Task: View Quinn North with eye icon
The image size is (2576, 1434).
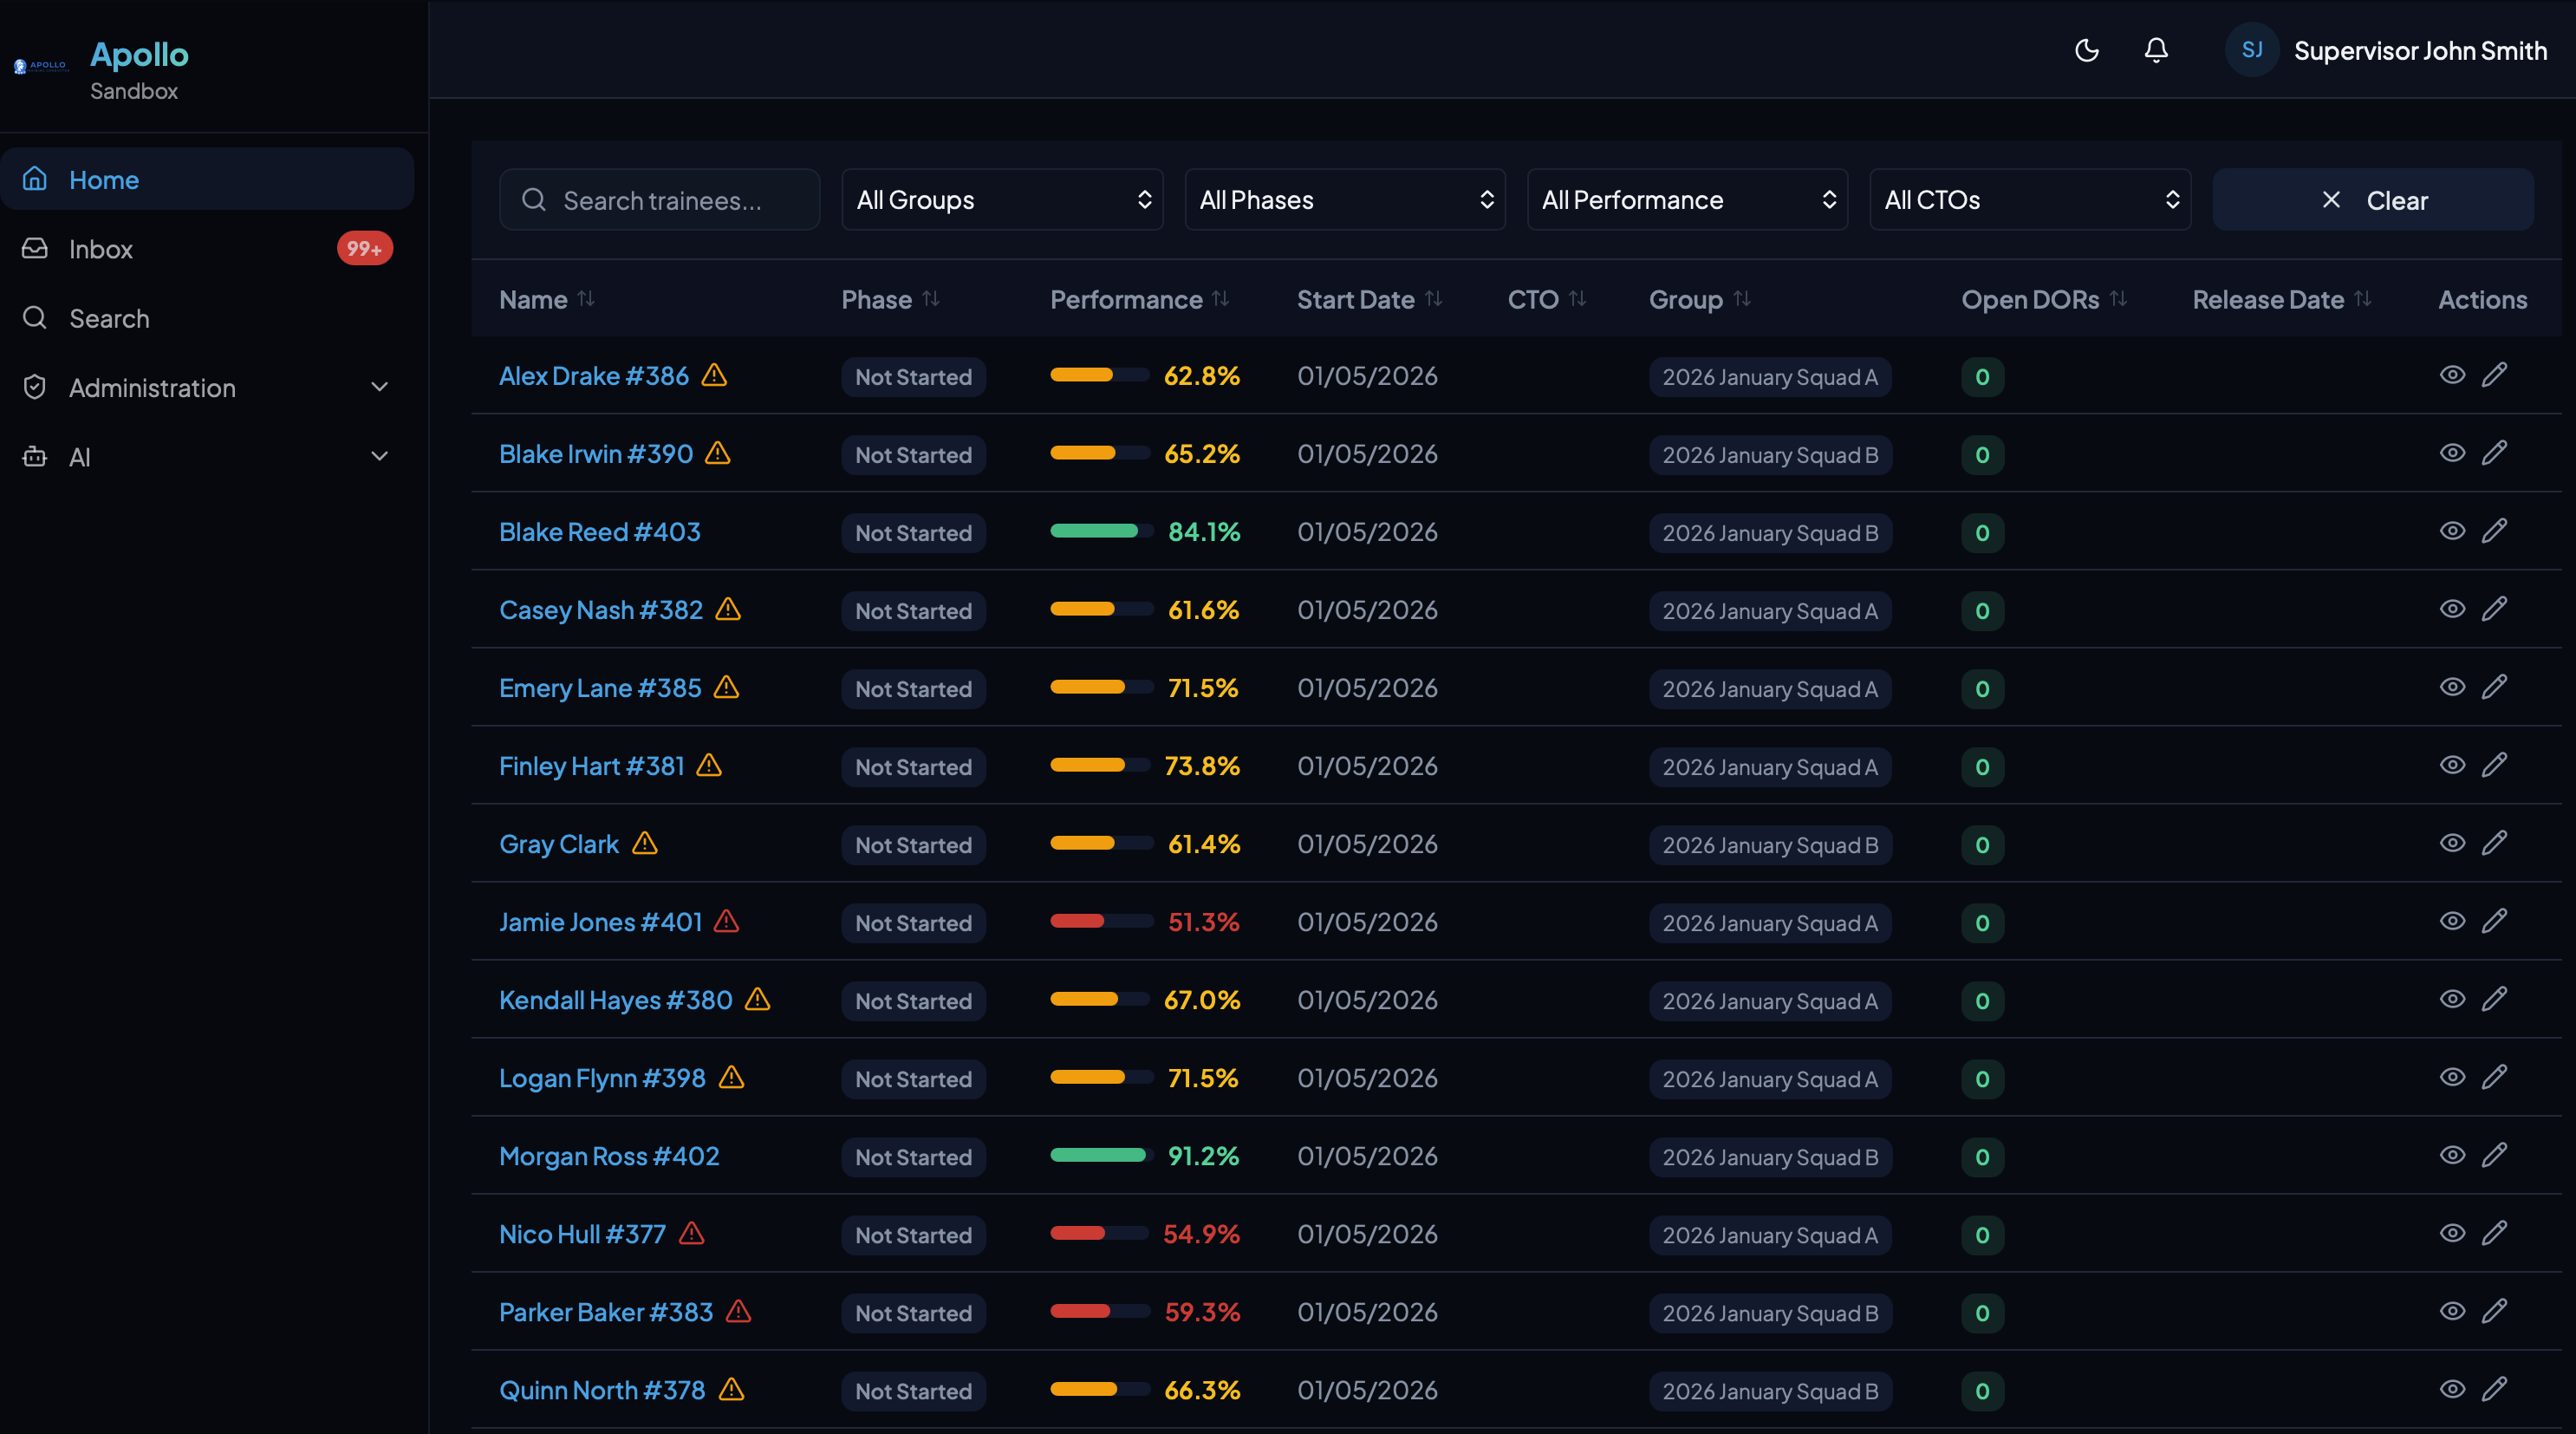Action: 2452,1389
